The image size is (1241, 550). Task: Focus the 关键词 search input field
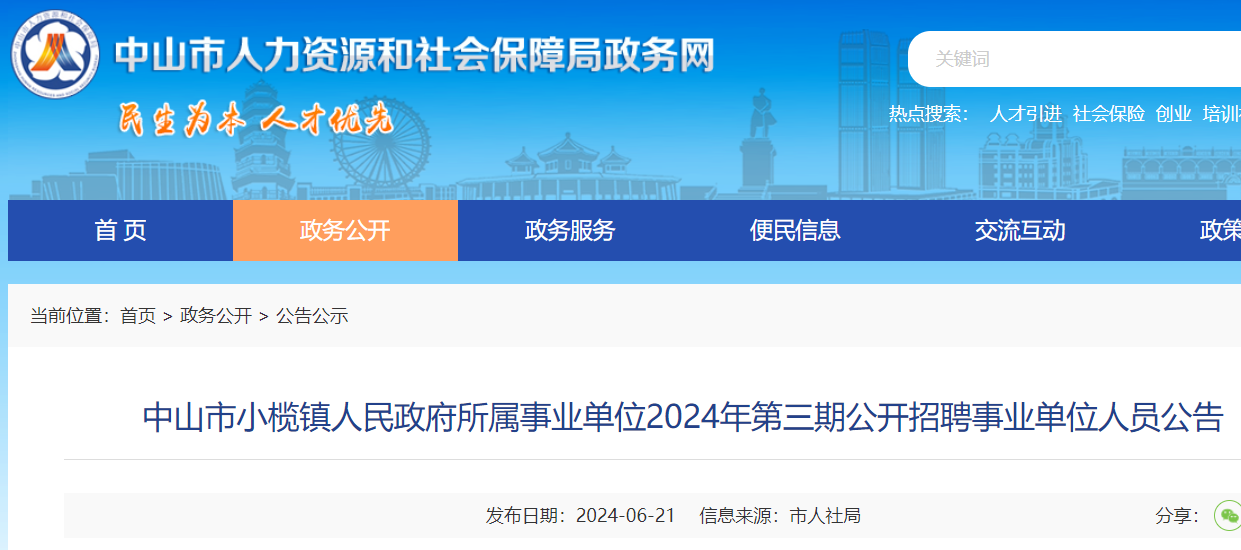pos(1070,59)
